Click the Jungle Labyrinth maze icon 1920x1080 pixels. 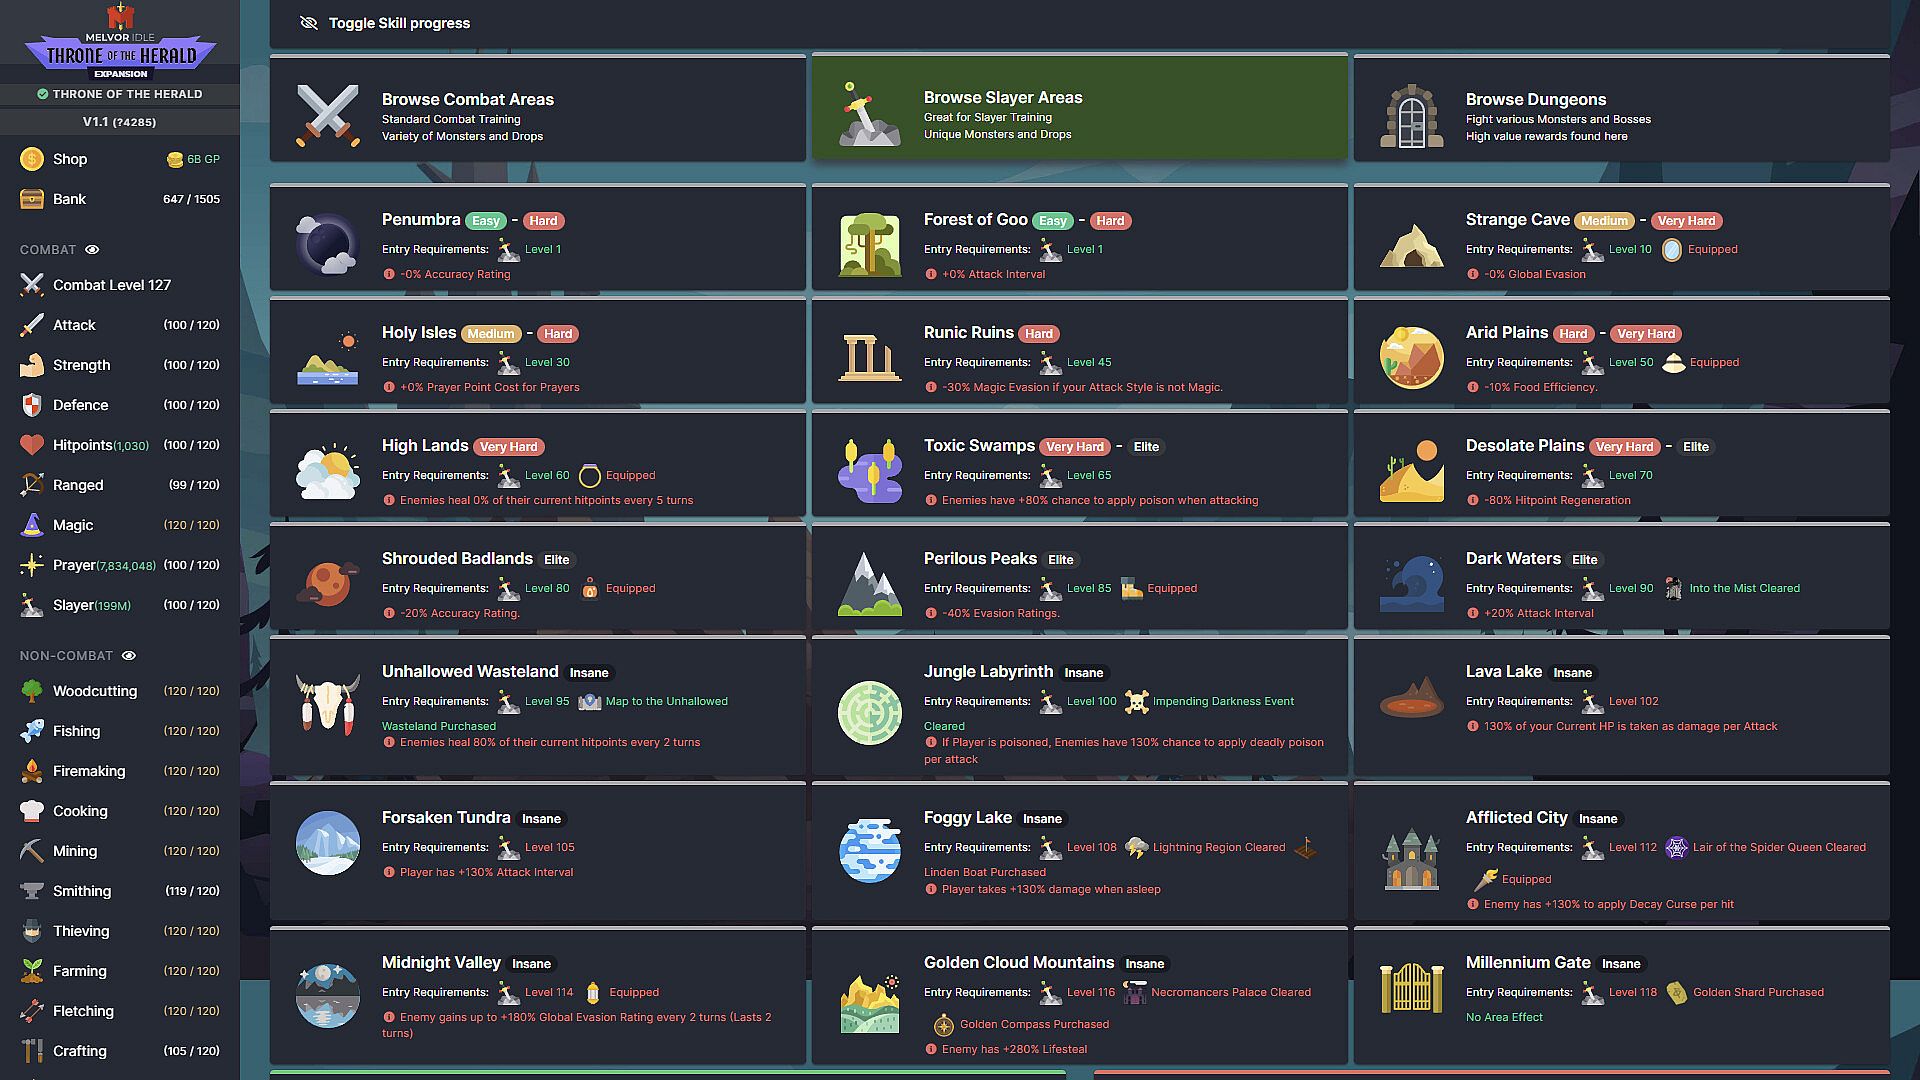click(x=869, y=713)
